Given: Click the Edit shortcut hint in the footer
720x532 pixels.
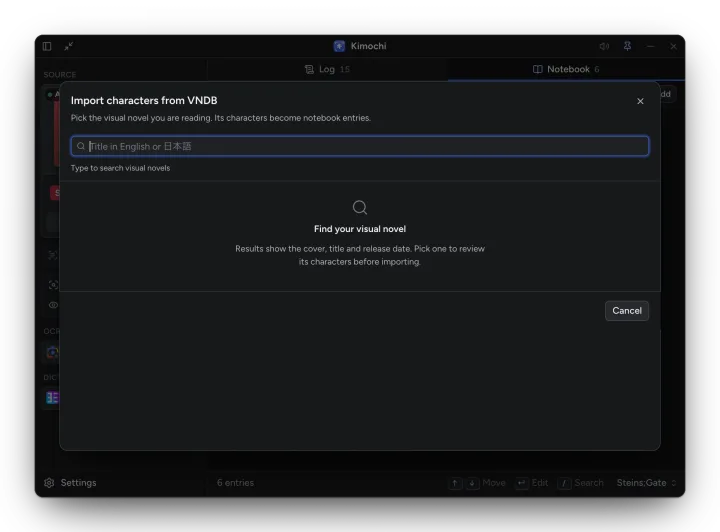Looking at the screenshot, I should click(532, 483).
